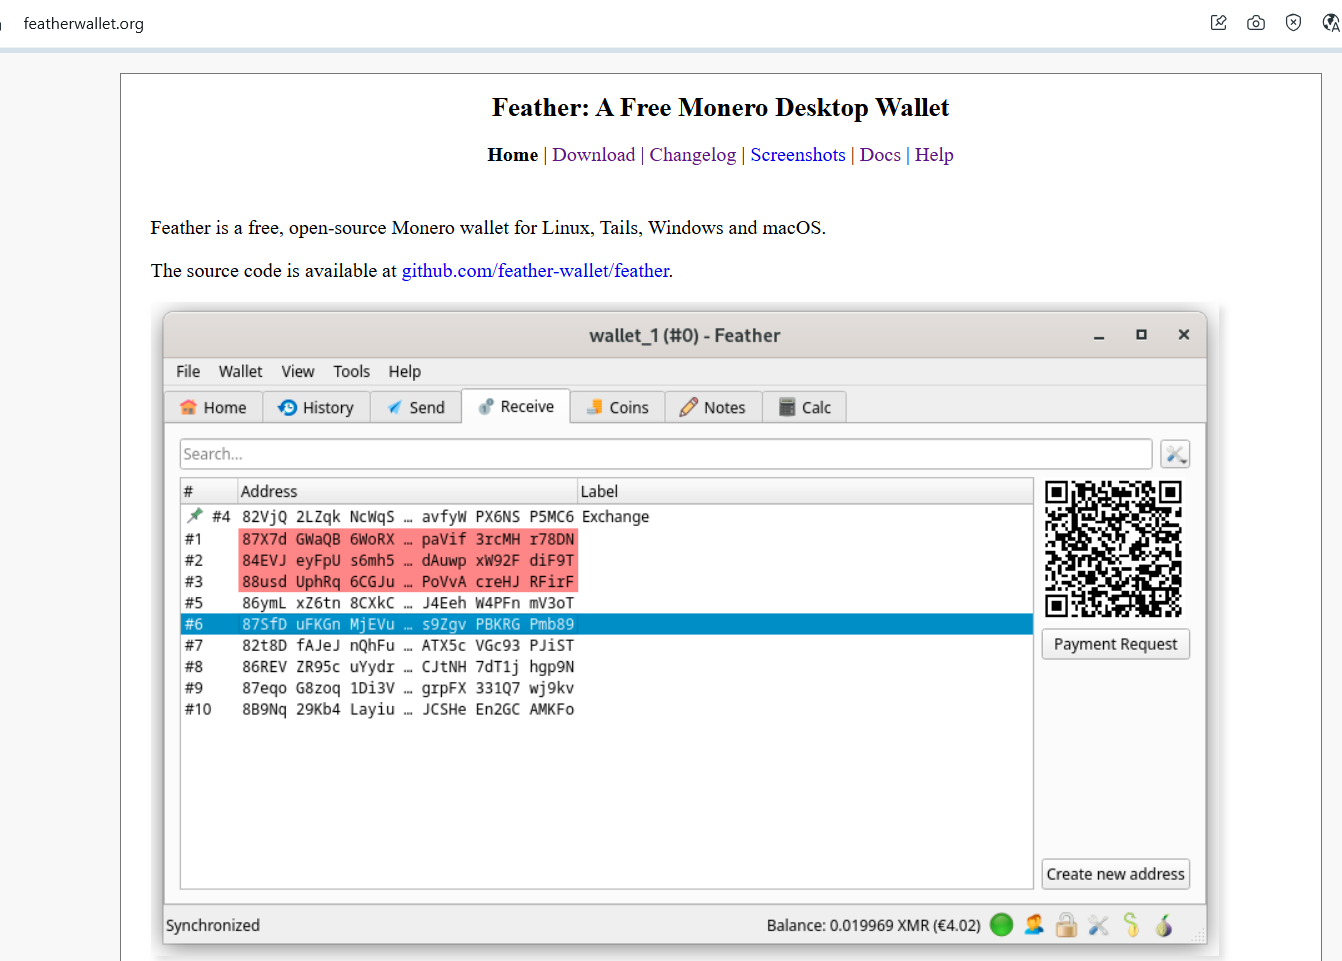The width and height of the screenshot is (1342, 961).
Task: Click the green connection status indicator
Action: [1001, 925]
